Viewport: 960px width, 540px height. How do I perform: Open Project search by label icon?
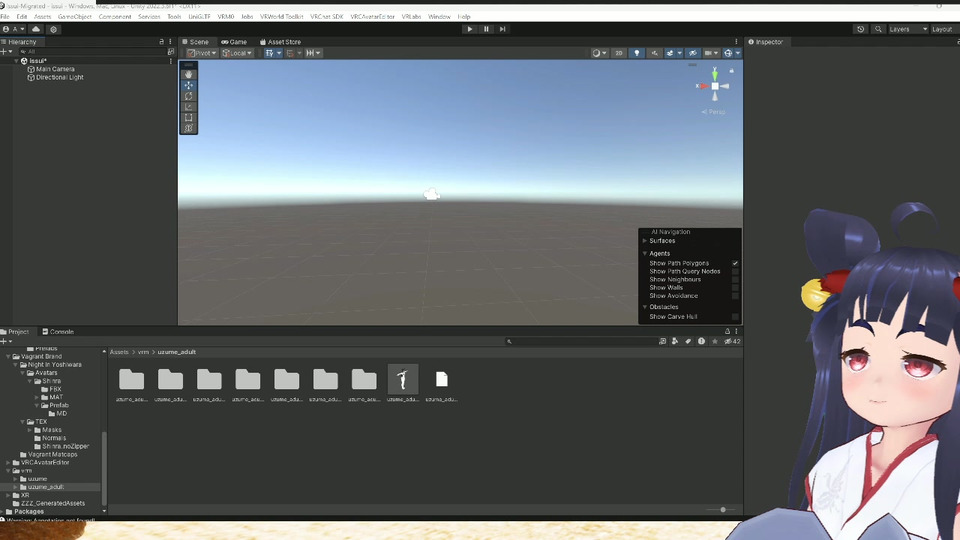688,341
